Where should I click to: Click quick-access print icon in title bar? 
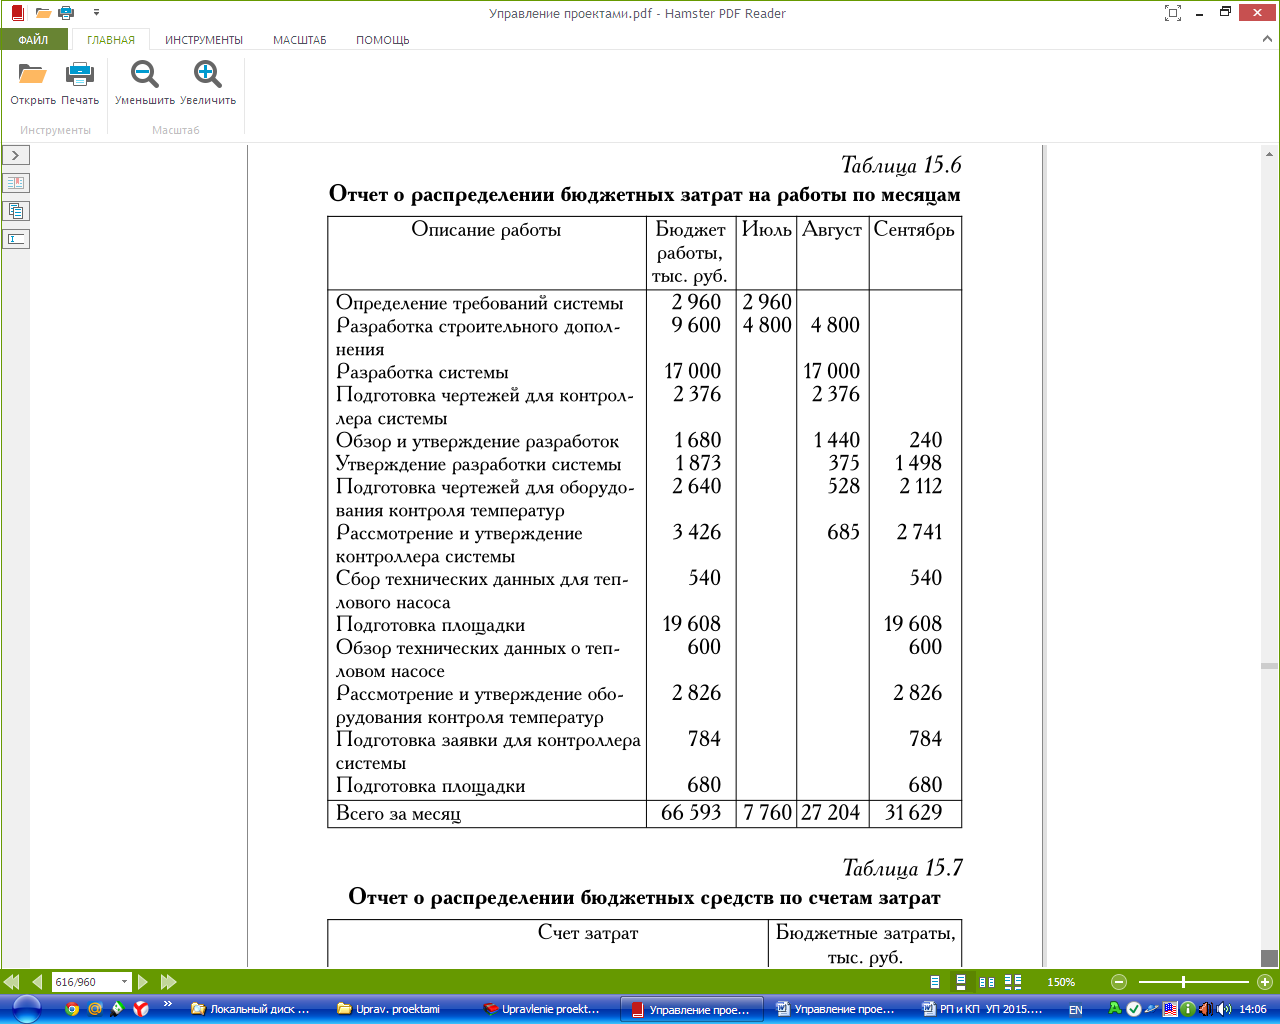66,13
